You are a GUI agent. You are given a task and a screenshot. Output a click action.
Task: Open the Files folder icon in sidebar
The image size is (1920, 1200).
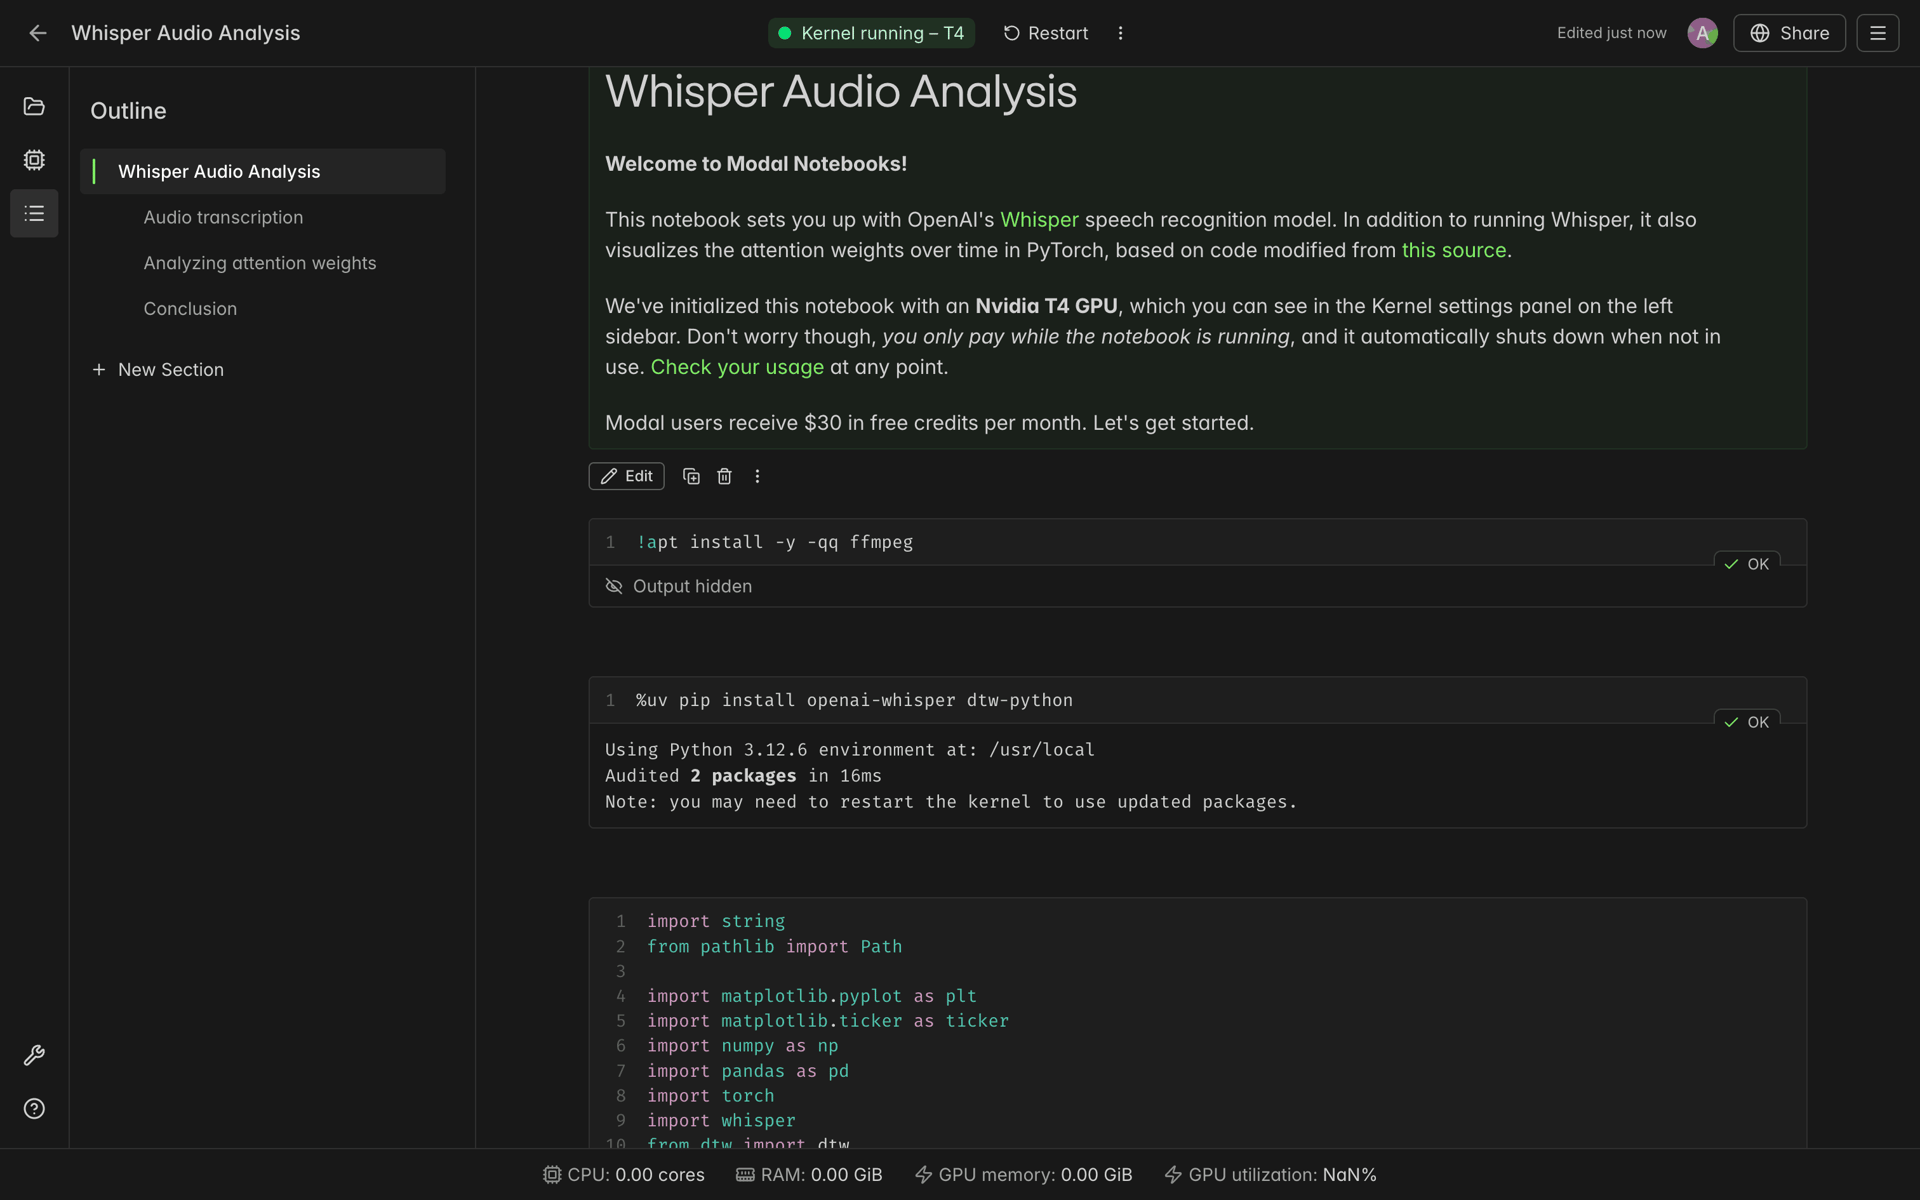click(x=34, y=106)
